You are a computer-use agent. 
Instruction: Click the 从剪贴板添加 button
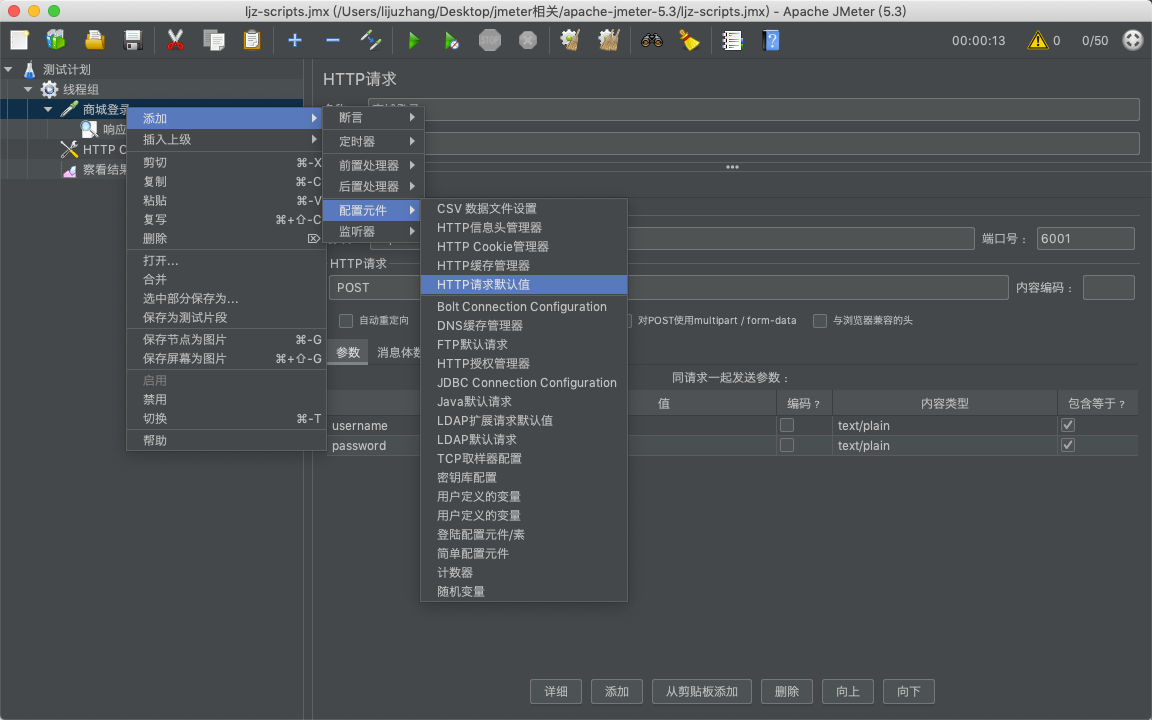tap(702, 691)
